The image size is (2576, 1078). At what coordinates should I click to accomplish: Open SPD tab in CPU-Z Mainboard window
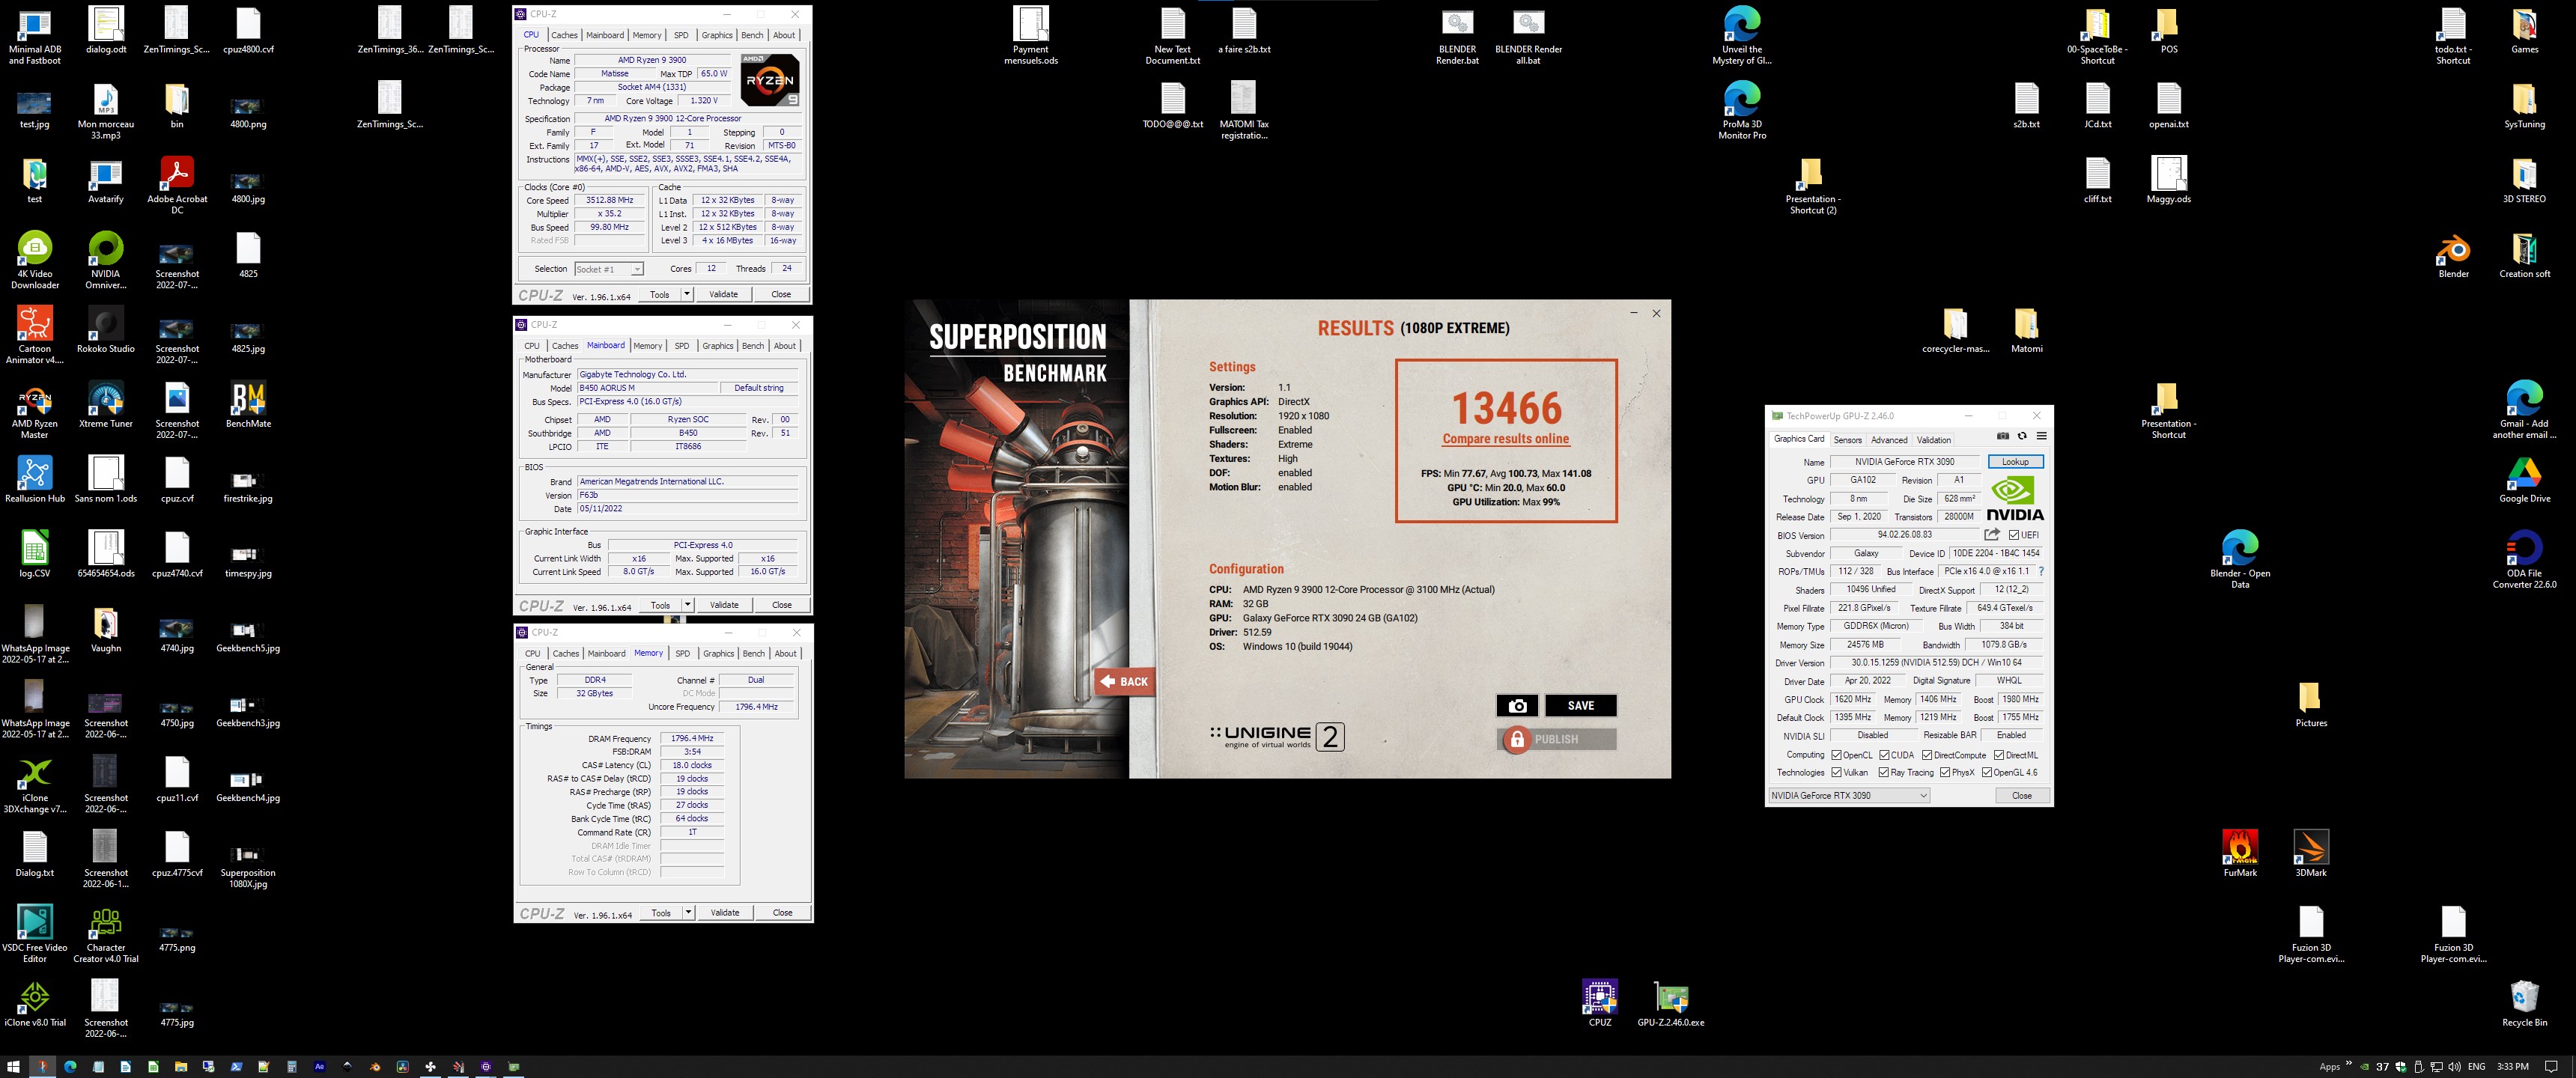tap(682, 346)
